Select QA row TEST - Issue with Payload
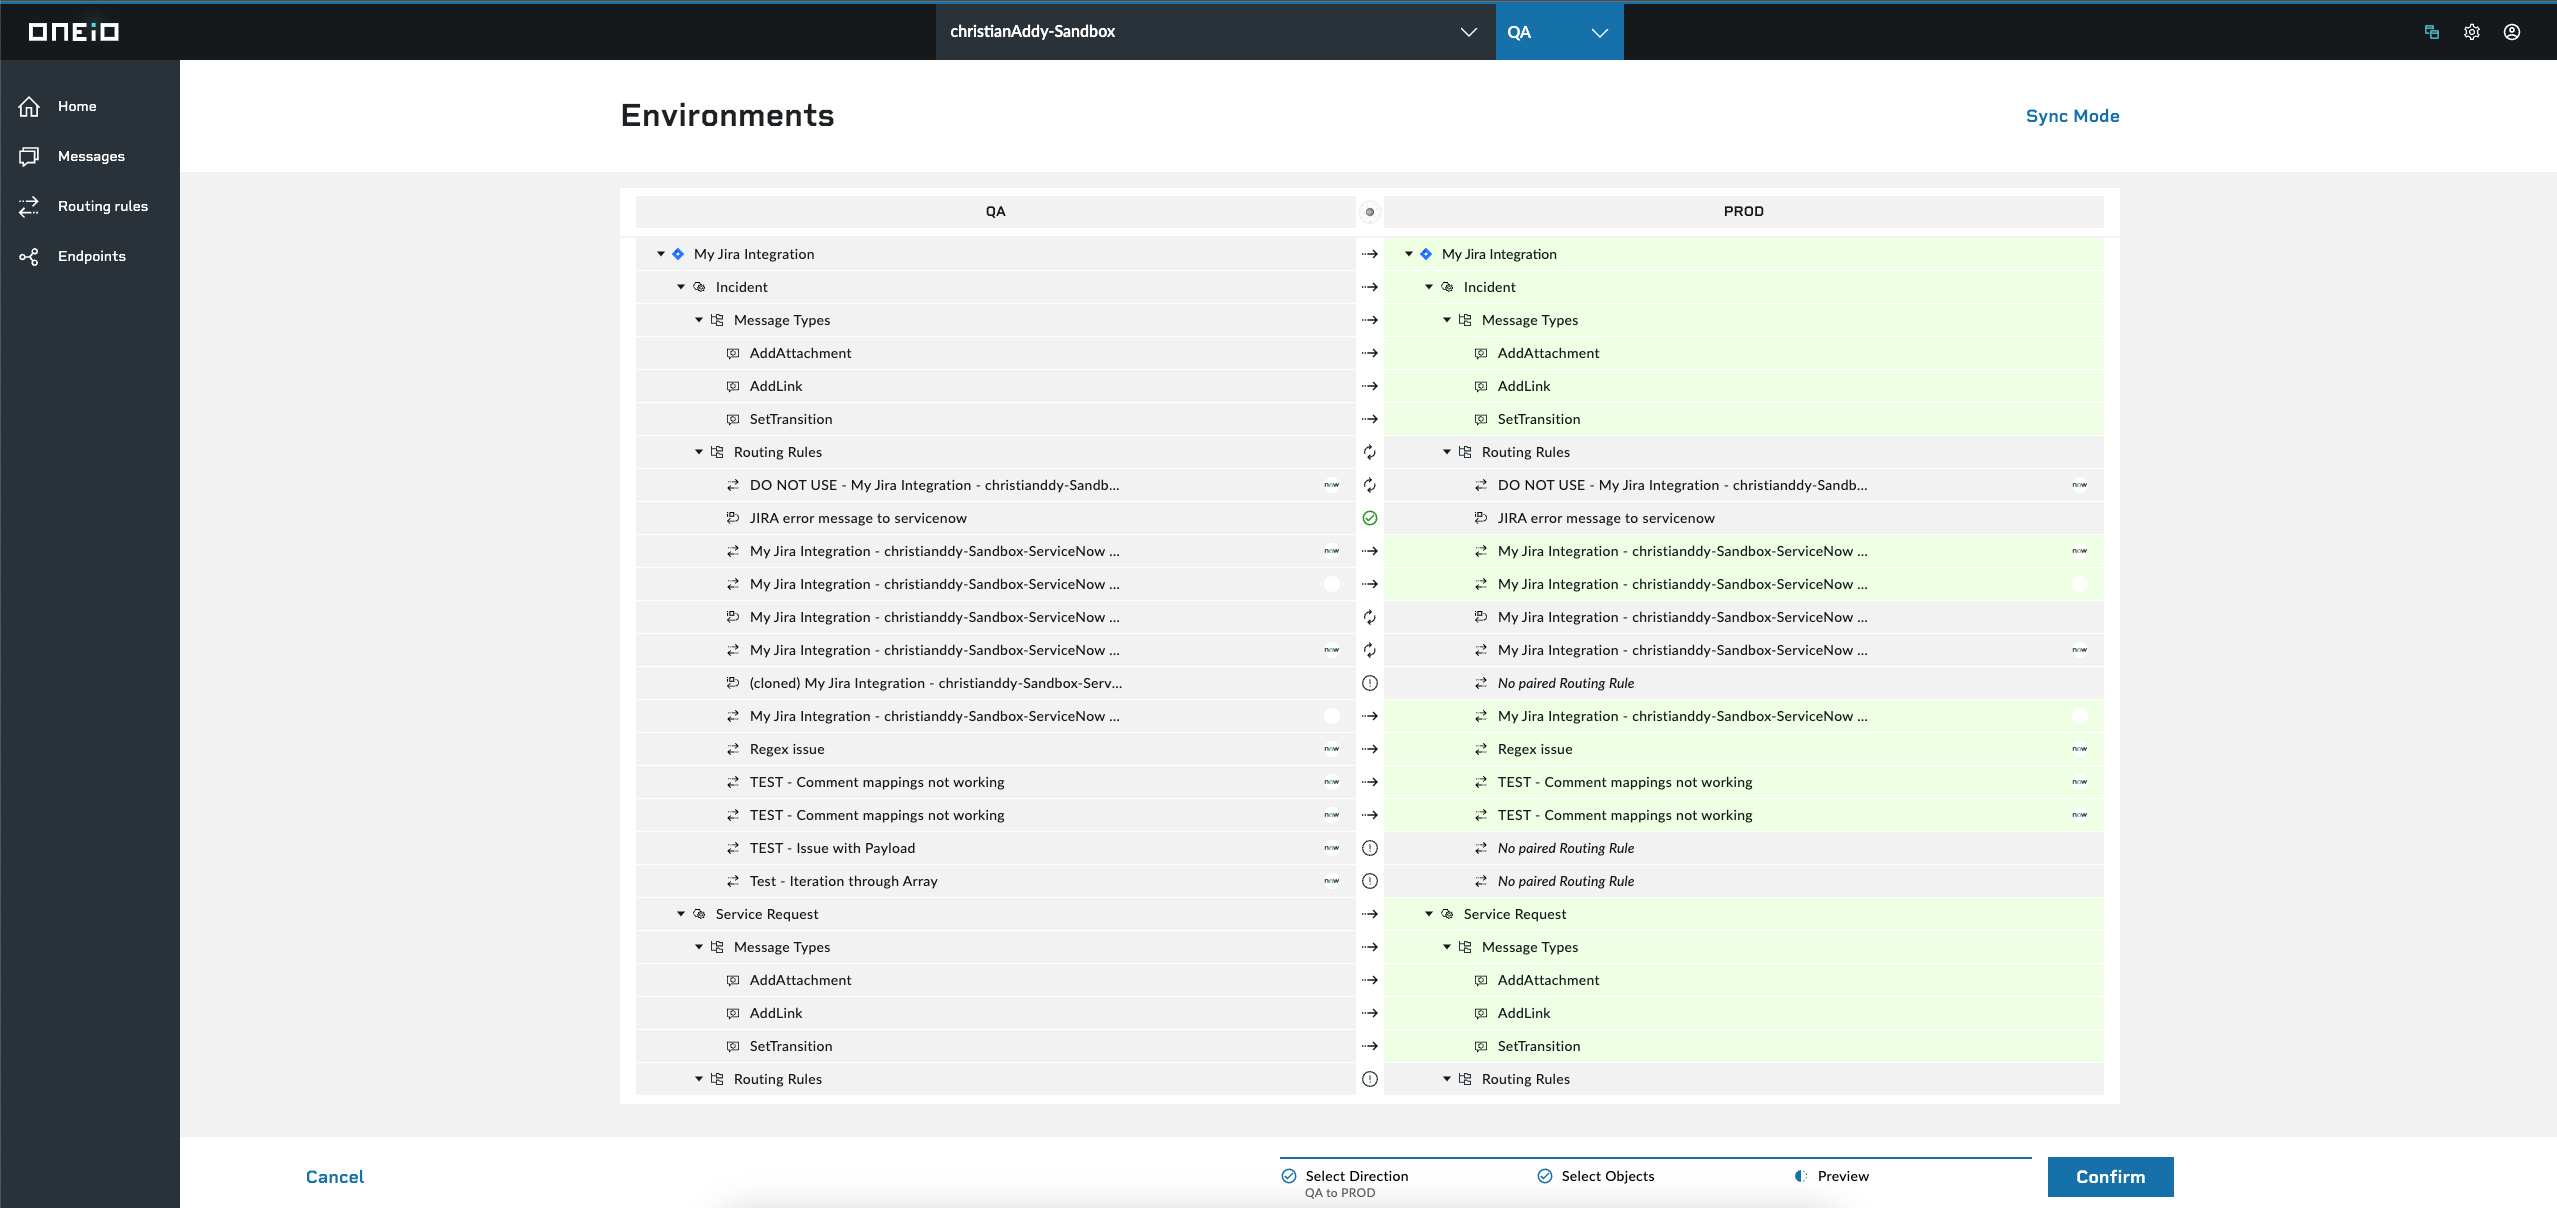Image resolution: width=2557 pixels, height=1208 pixels. (995, 848)
